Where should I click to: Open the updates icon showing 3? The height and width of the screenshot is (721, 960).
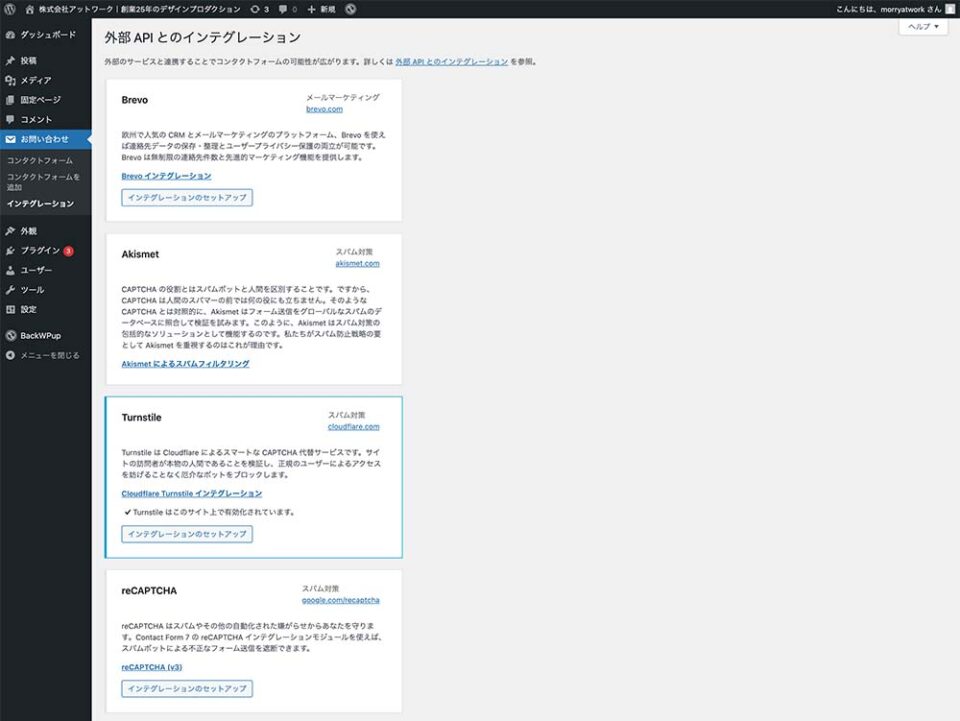click(259, 9)
